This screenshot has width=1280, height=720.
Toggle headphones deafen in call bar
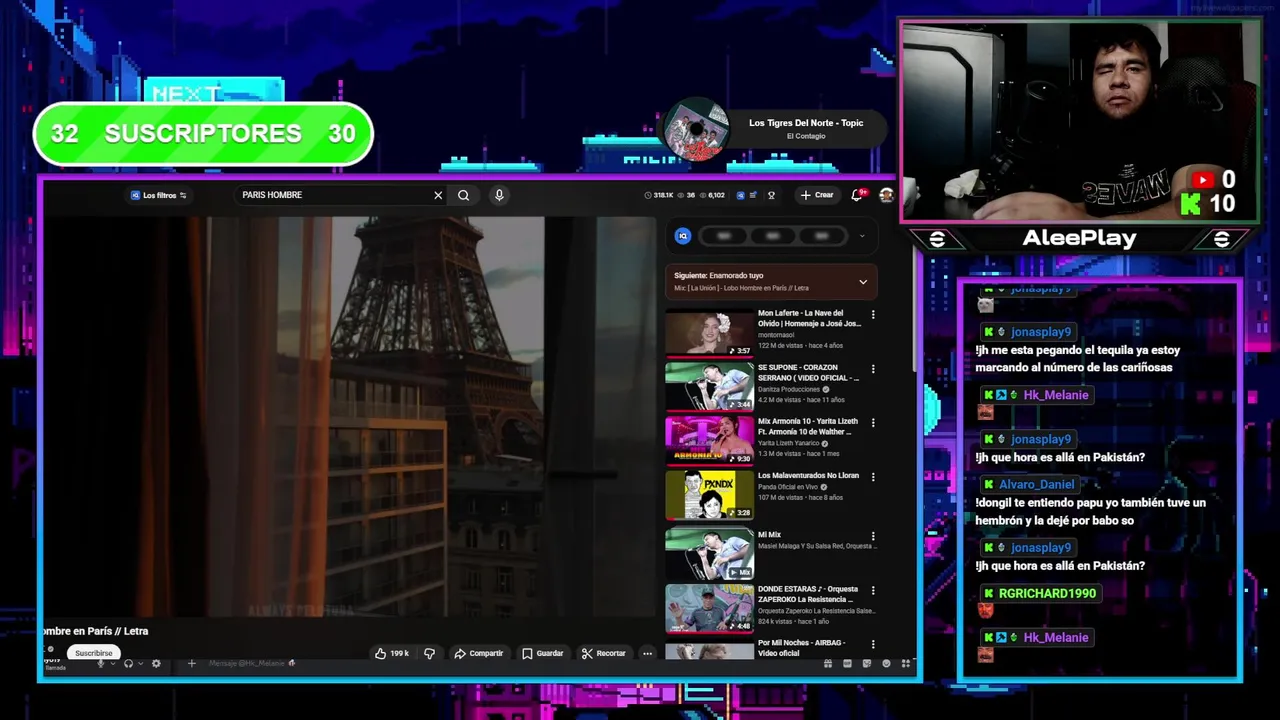pos(128,664)
